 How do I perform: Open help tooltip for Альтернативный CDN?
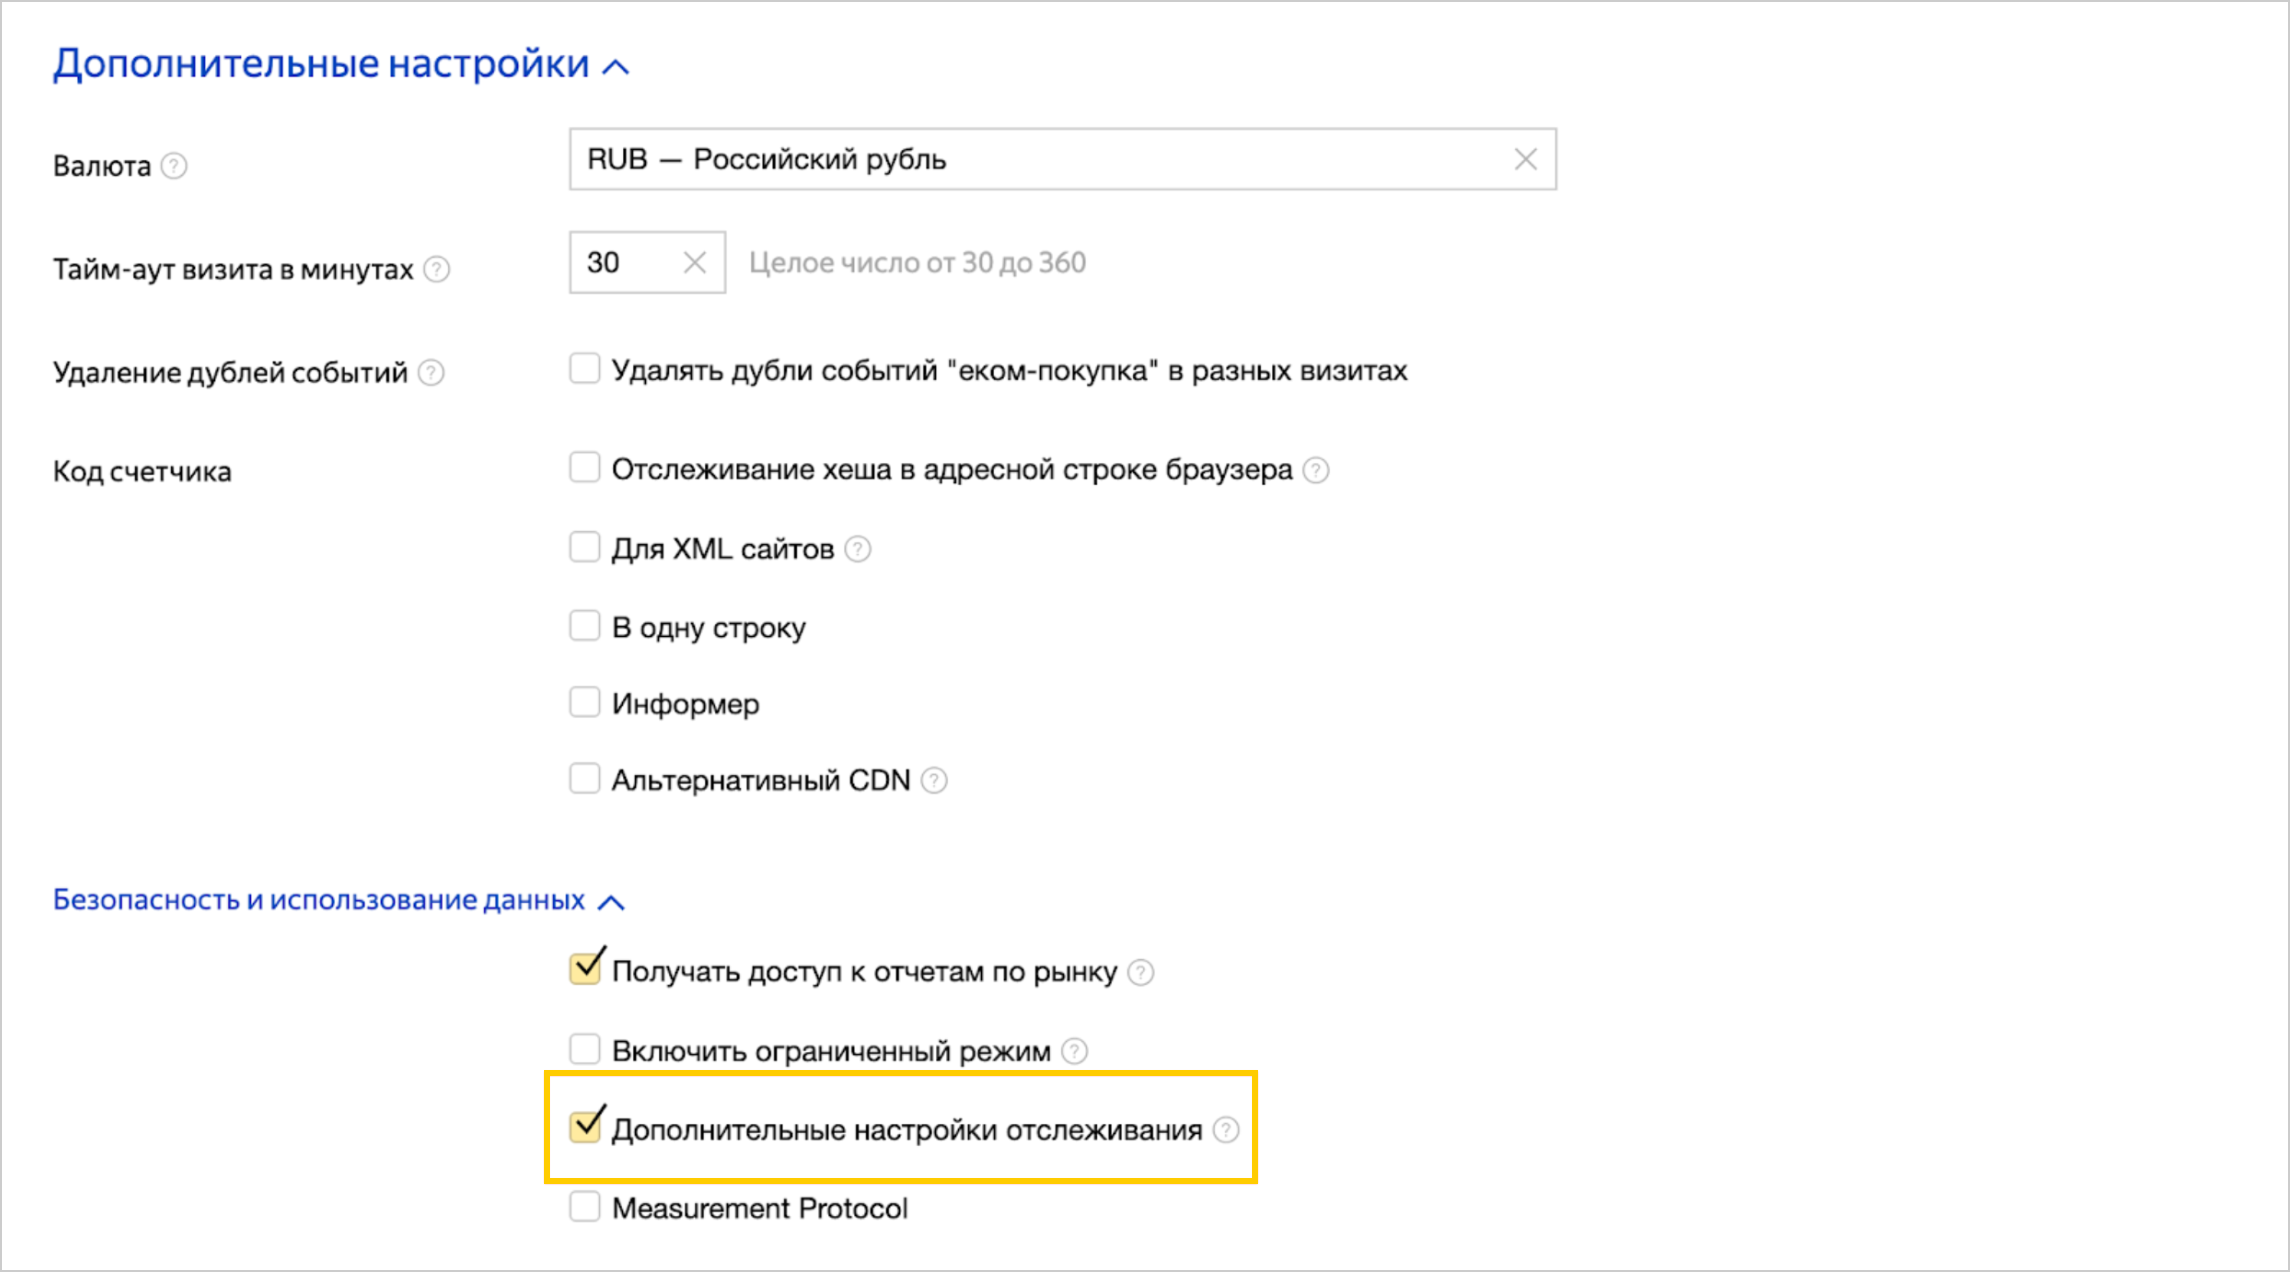tap(934, 780)
